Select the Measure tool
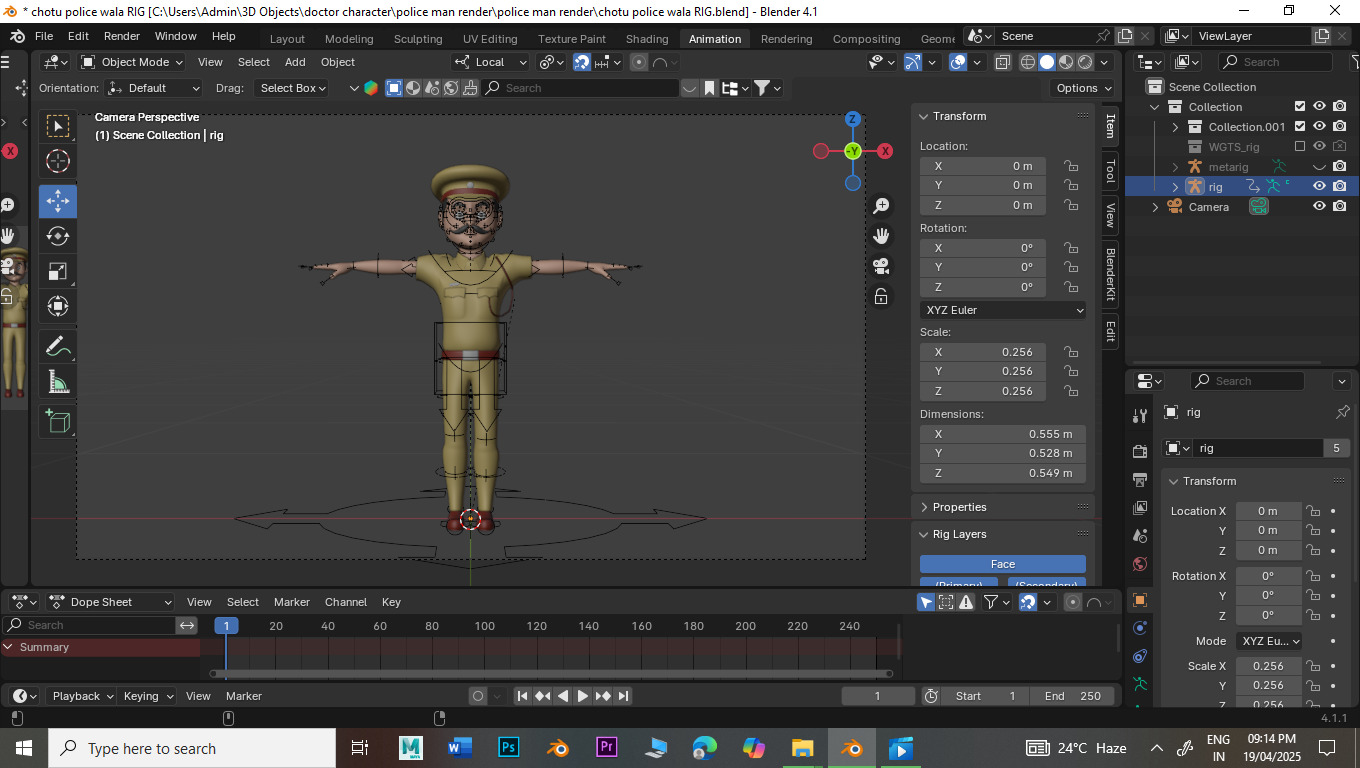This screenshot has height=768, width=1360. pos(58,382)
